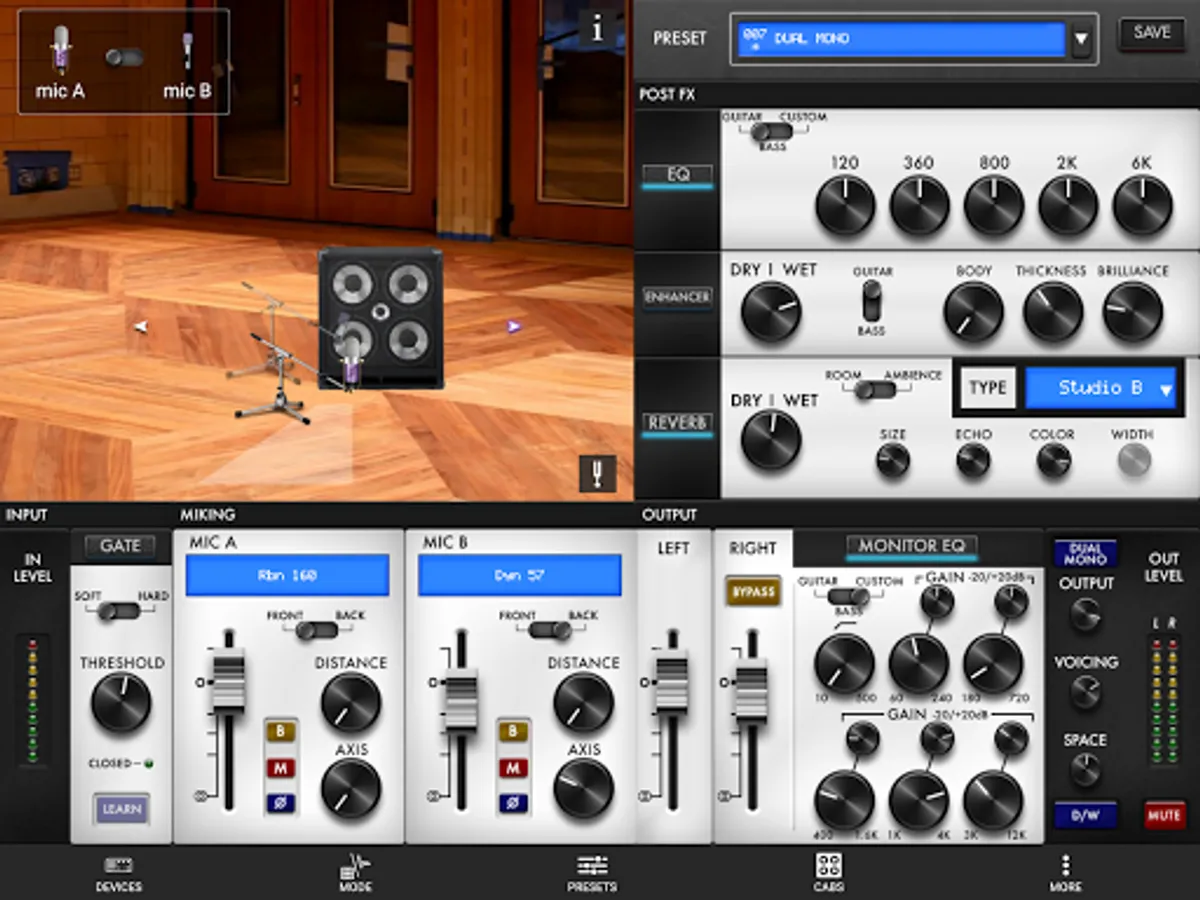Open Cabs in bottom bar
Screen dimensions: 1200x900
(x=828, y=873)
